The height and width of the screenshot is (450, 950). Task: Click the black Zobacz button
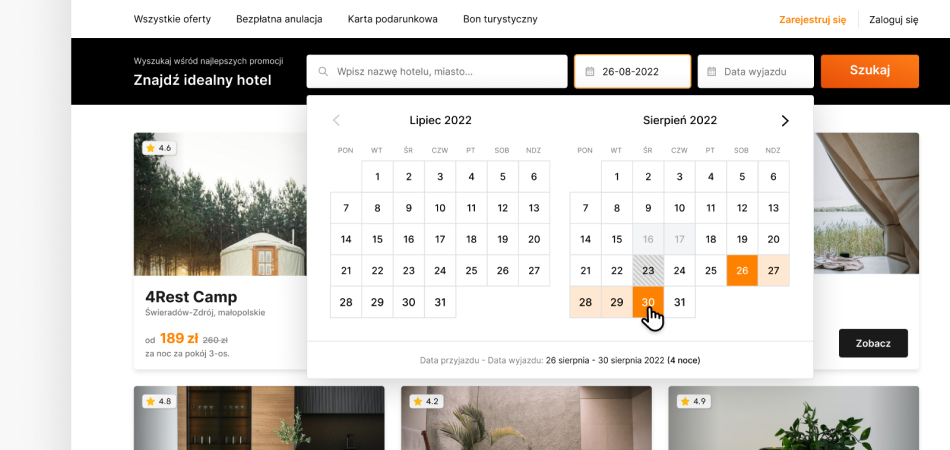(x=873, y=343)
